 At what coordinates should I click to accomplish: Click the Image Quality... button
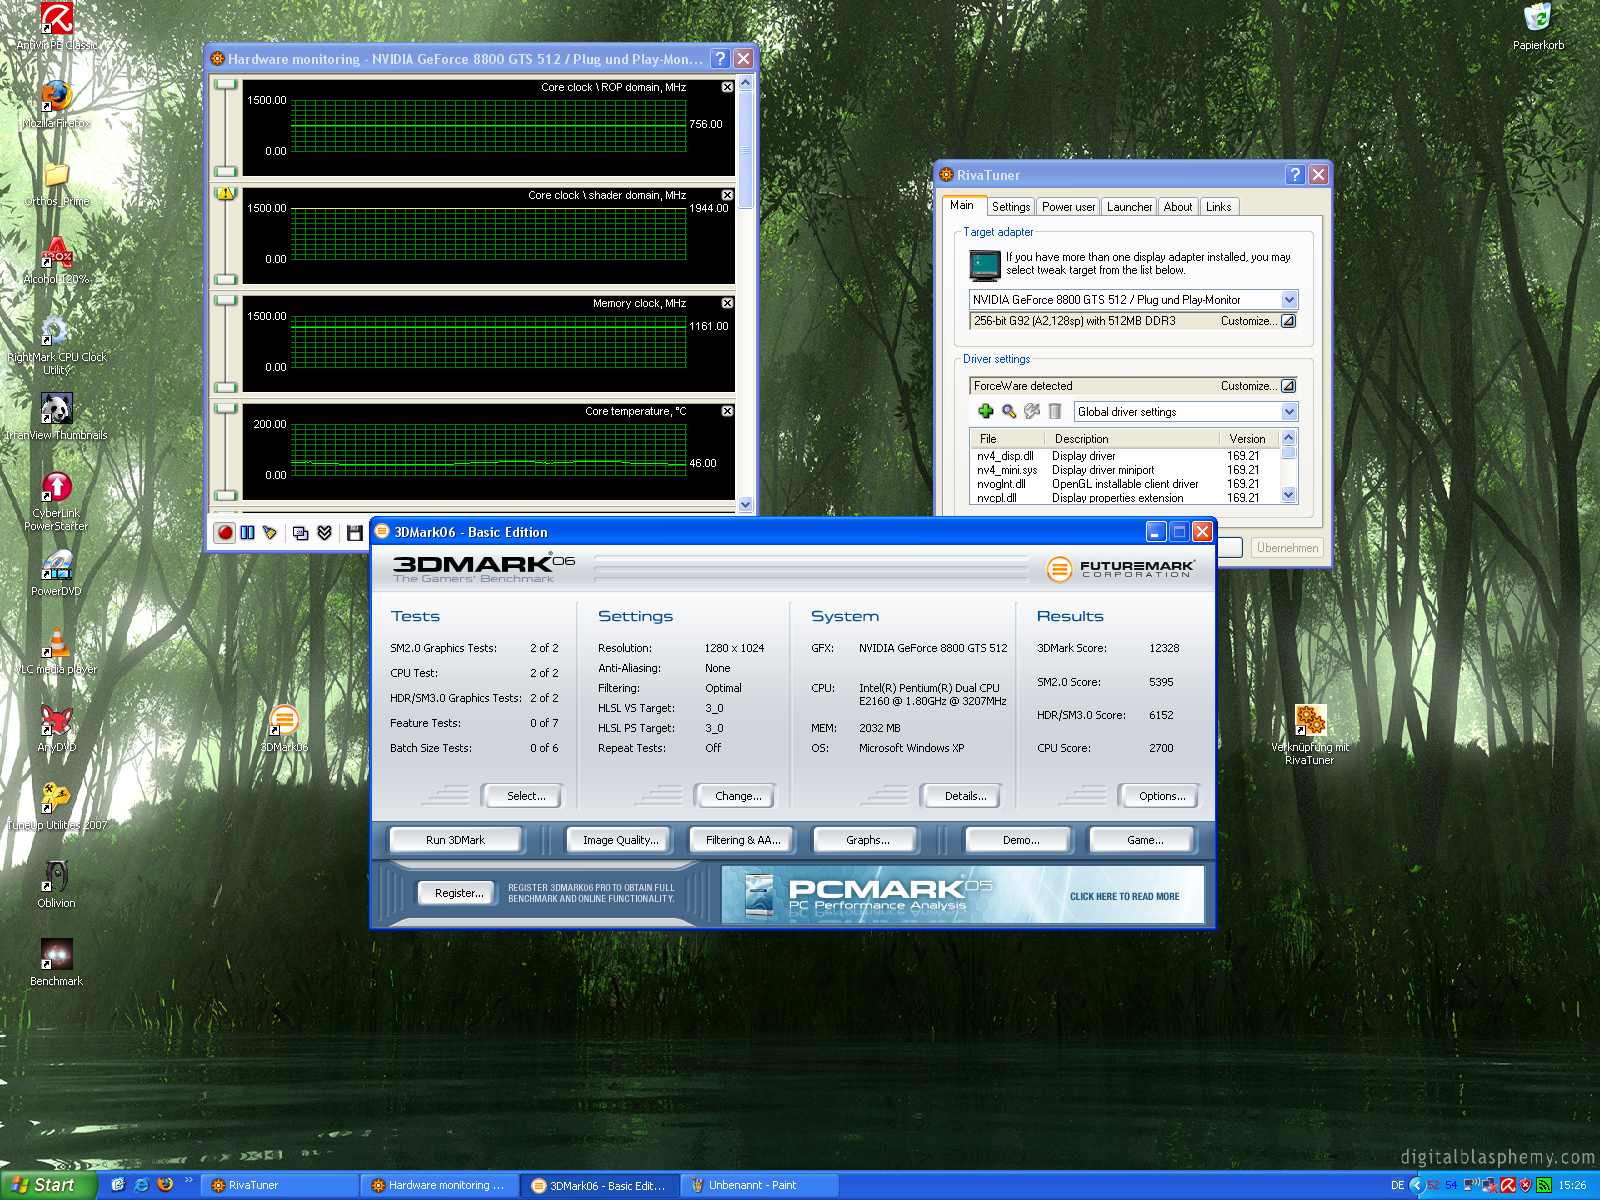[x=621, y=840]
